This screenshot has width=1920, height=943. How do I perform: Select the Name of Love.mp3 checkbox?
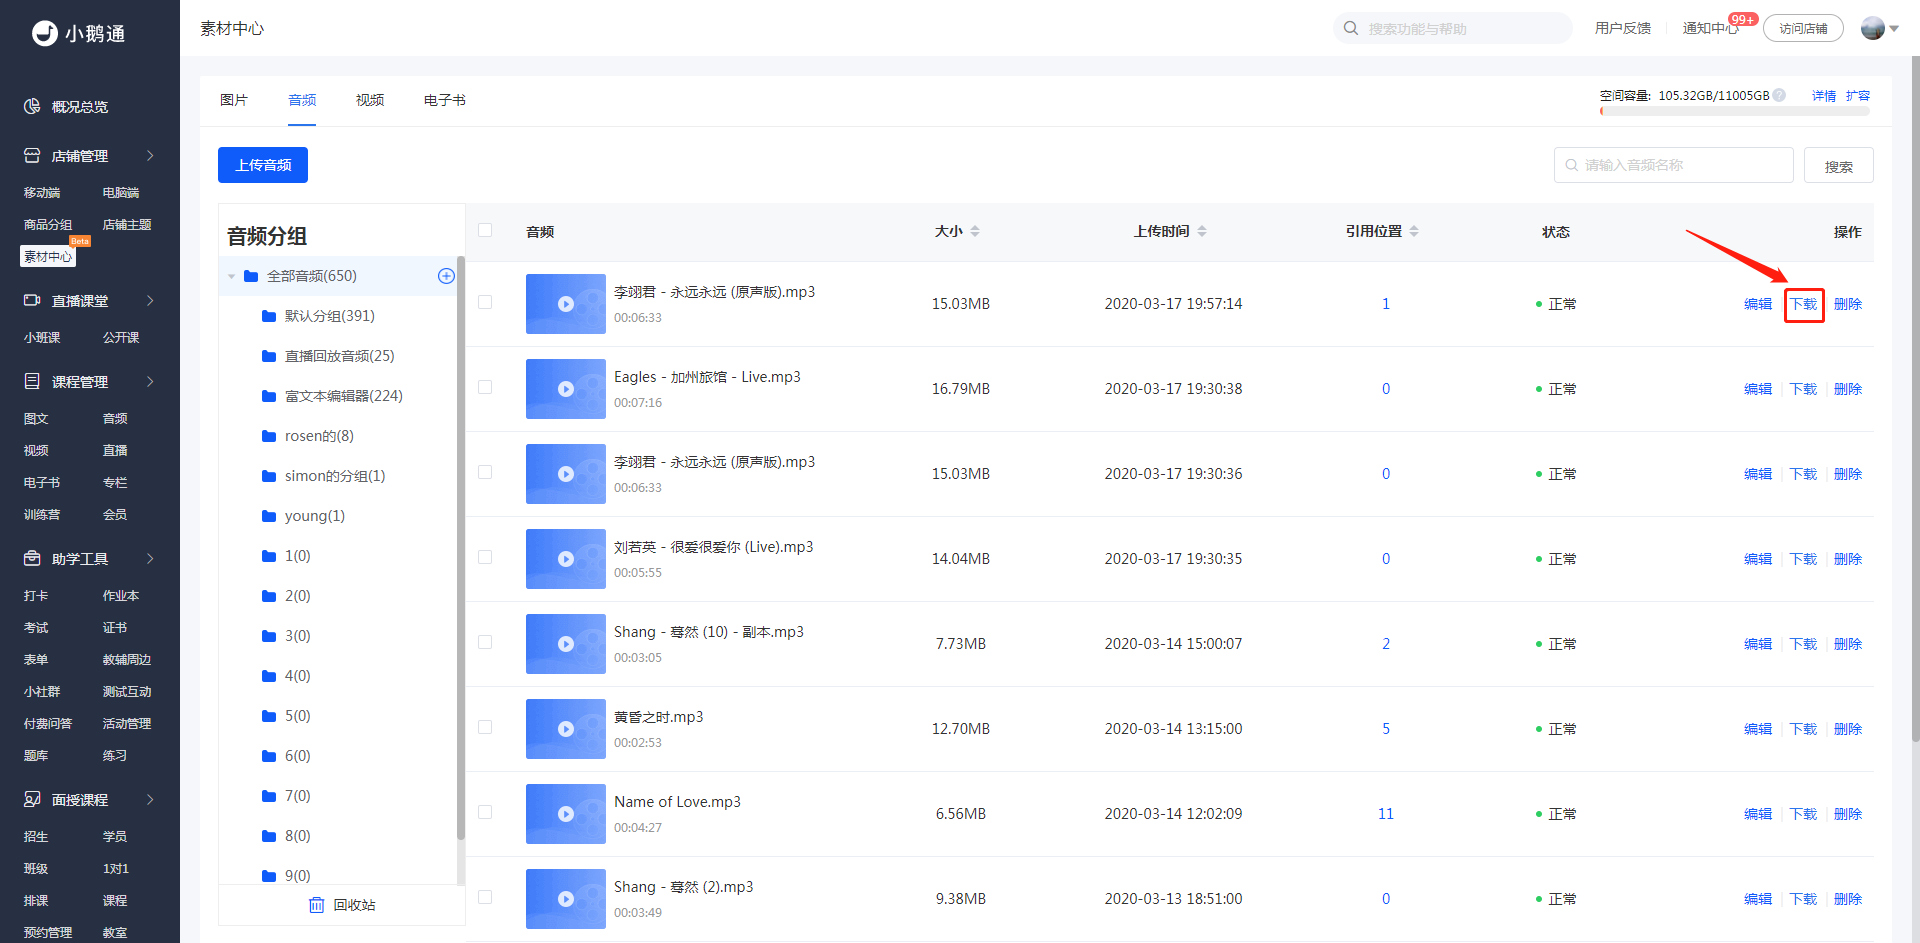[x=485, y=812]
